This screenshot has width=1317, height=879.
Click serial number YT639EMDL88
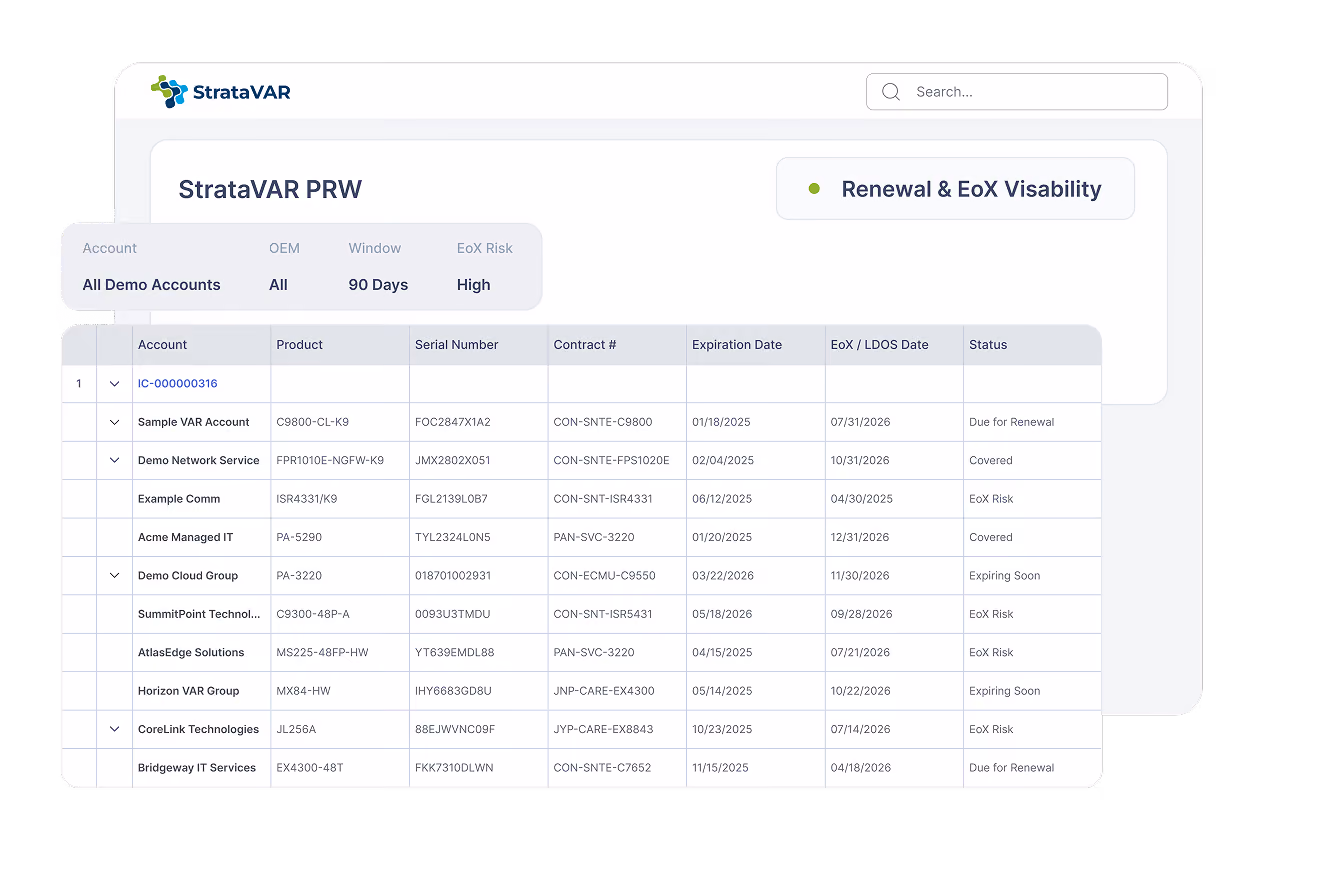[454, 653]
